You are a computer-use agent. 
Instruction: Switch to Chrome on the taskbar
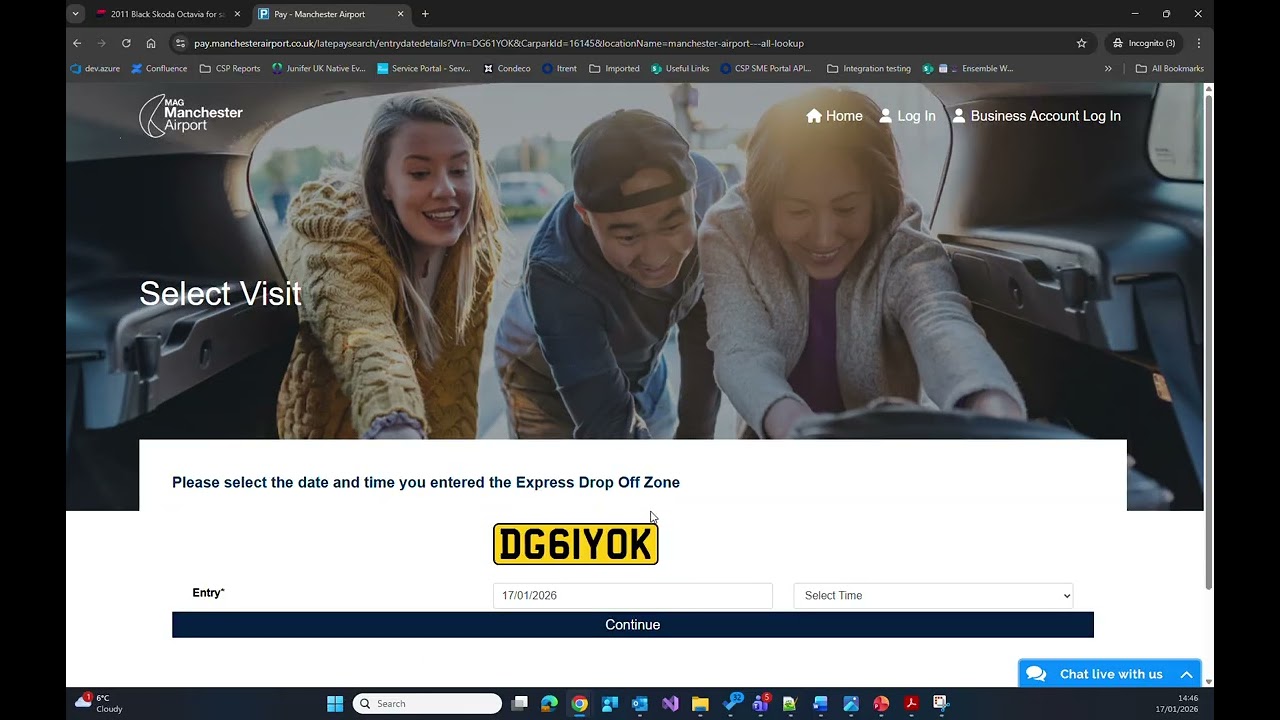[x=579, y=703]
